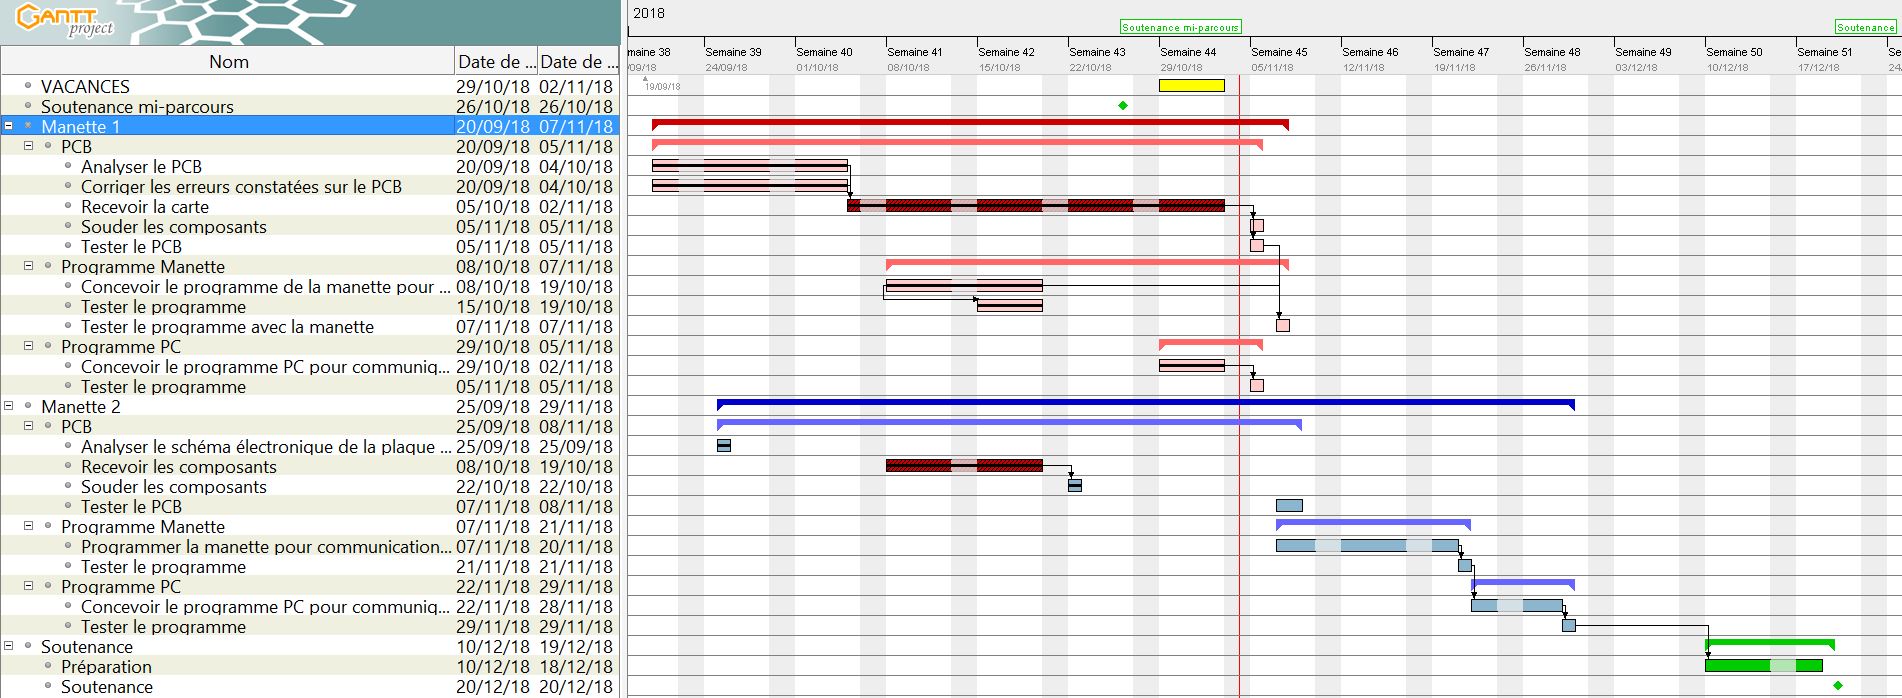Select 'Analyser le schéma électronique' task row
Image resolution: width=1902 pixels, height=698 pixels.
tap(258, 447)
